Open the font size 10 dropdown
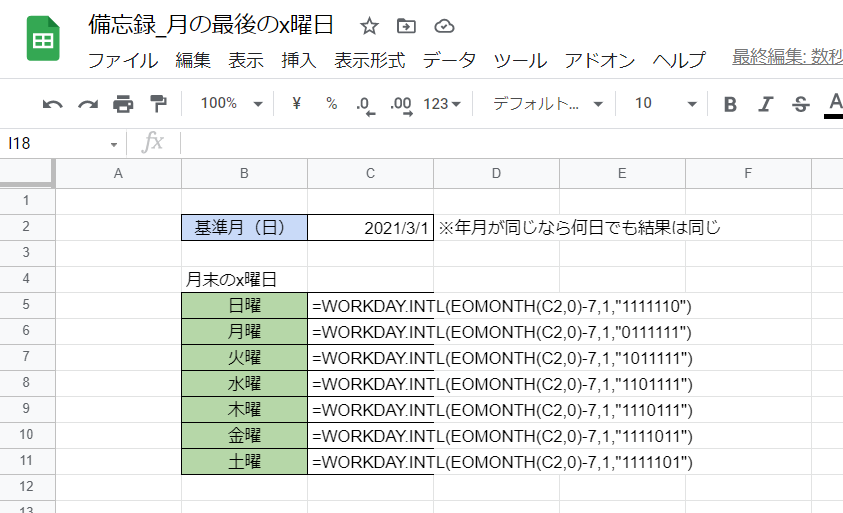This screenshot has height=513, width=843. pos(665,103)
